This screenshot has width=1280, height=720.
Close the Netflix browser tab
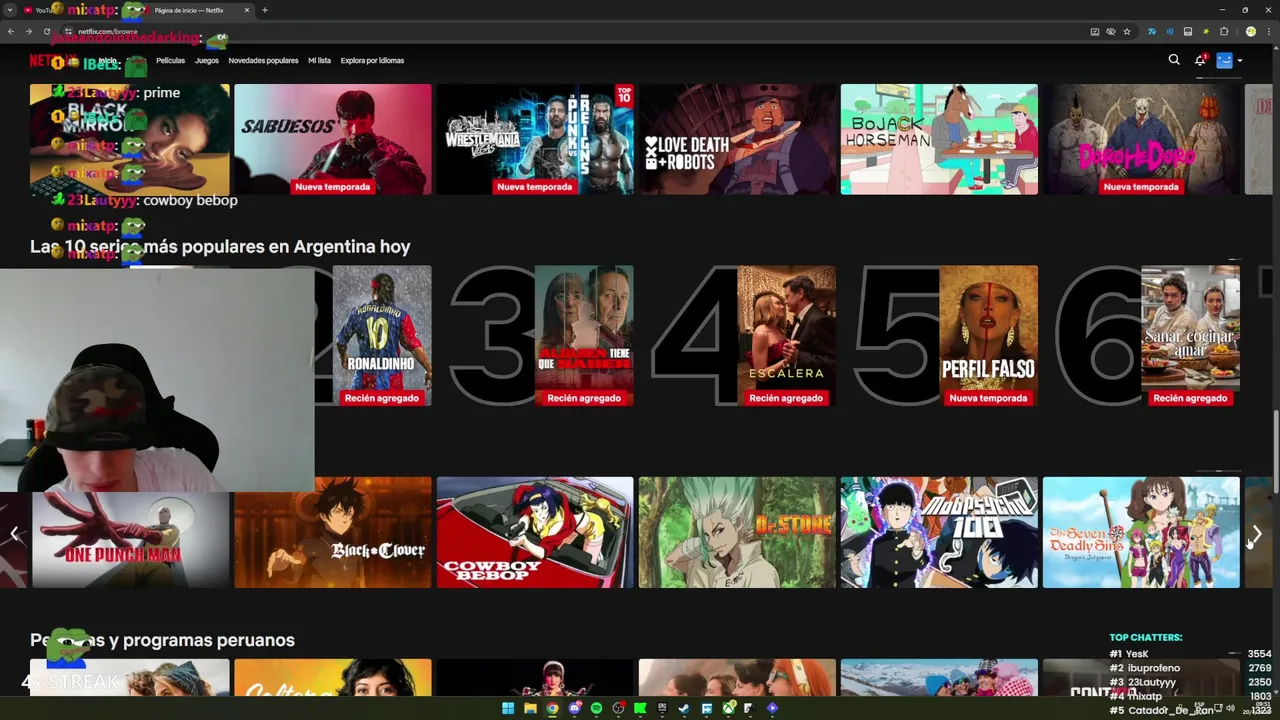[x=247, y=10]
